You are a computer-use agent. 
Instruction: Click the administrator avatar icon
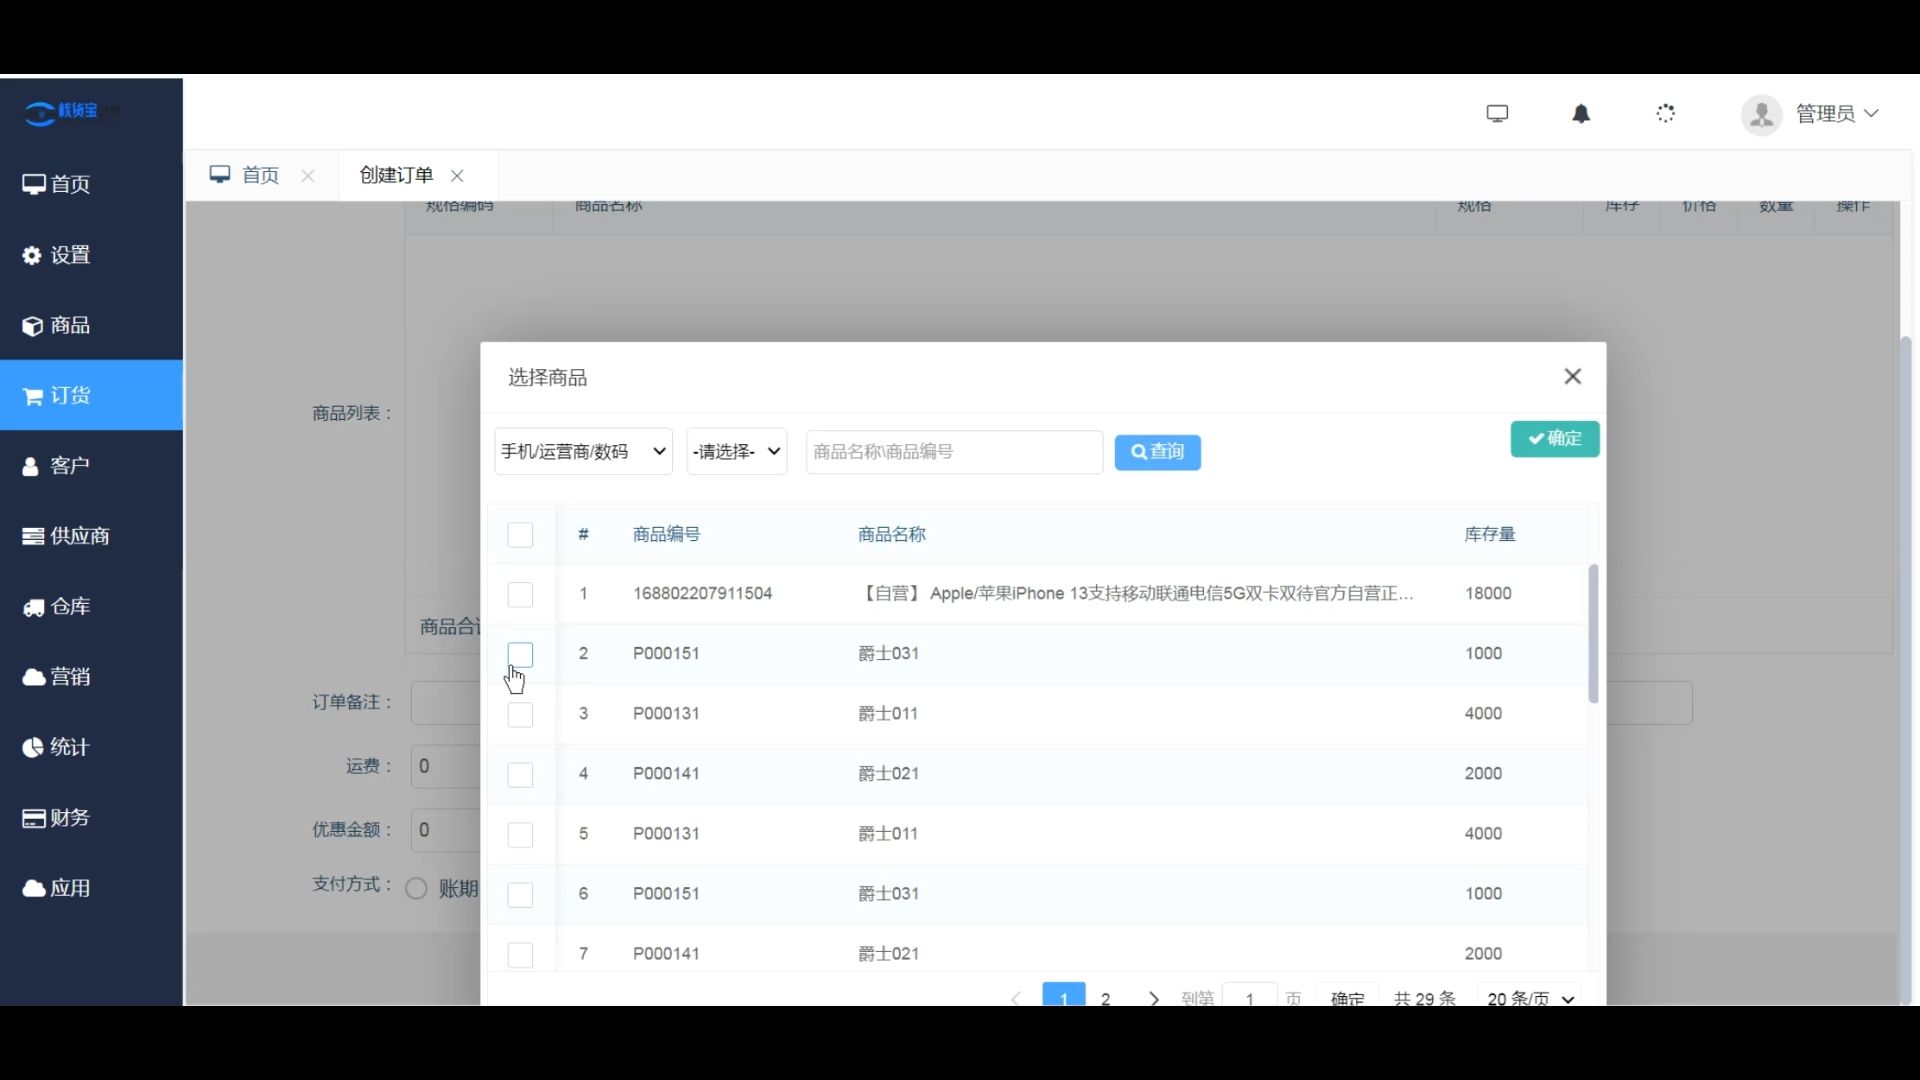(1761, 114)
